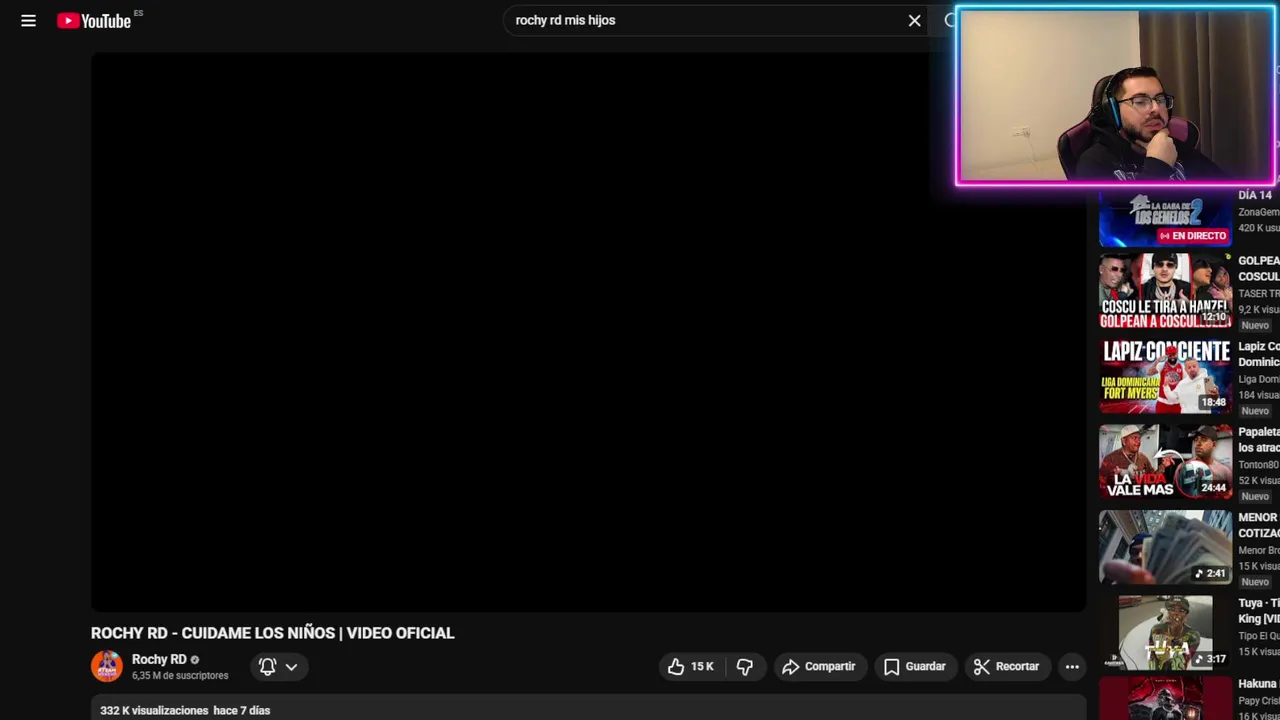1280x720 pixels.
Task: Open the Rochy RD channel name link
Action: pos(159,659)
